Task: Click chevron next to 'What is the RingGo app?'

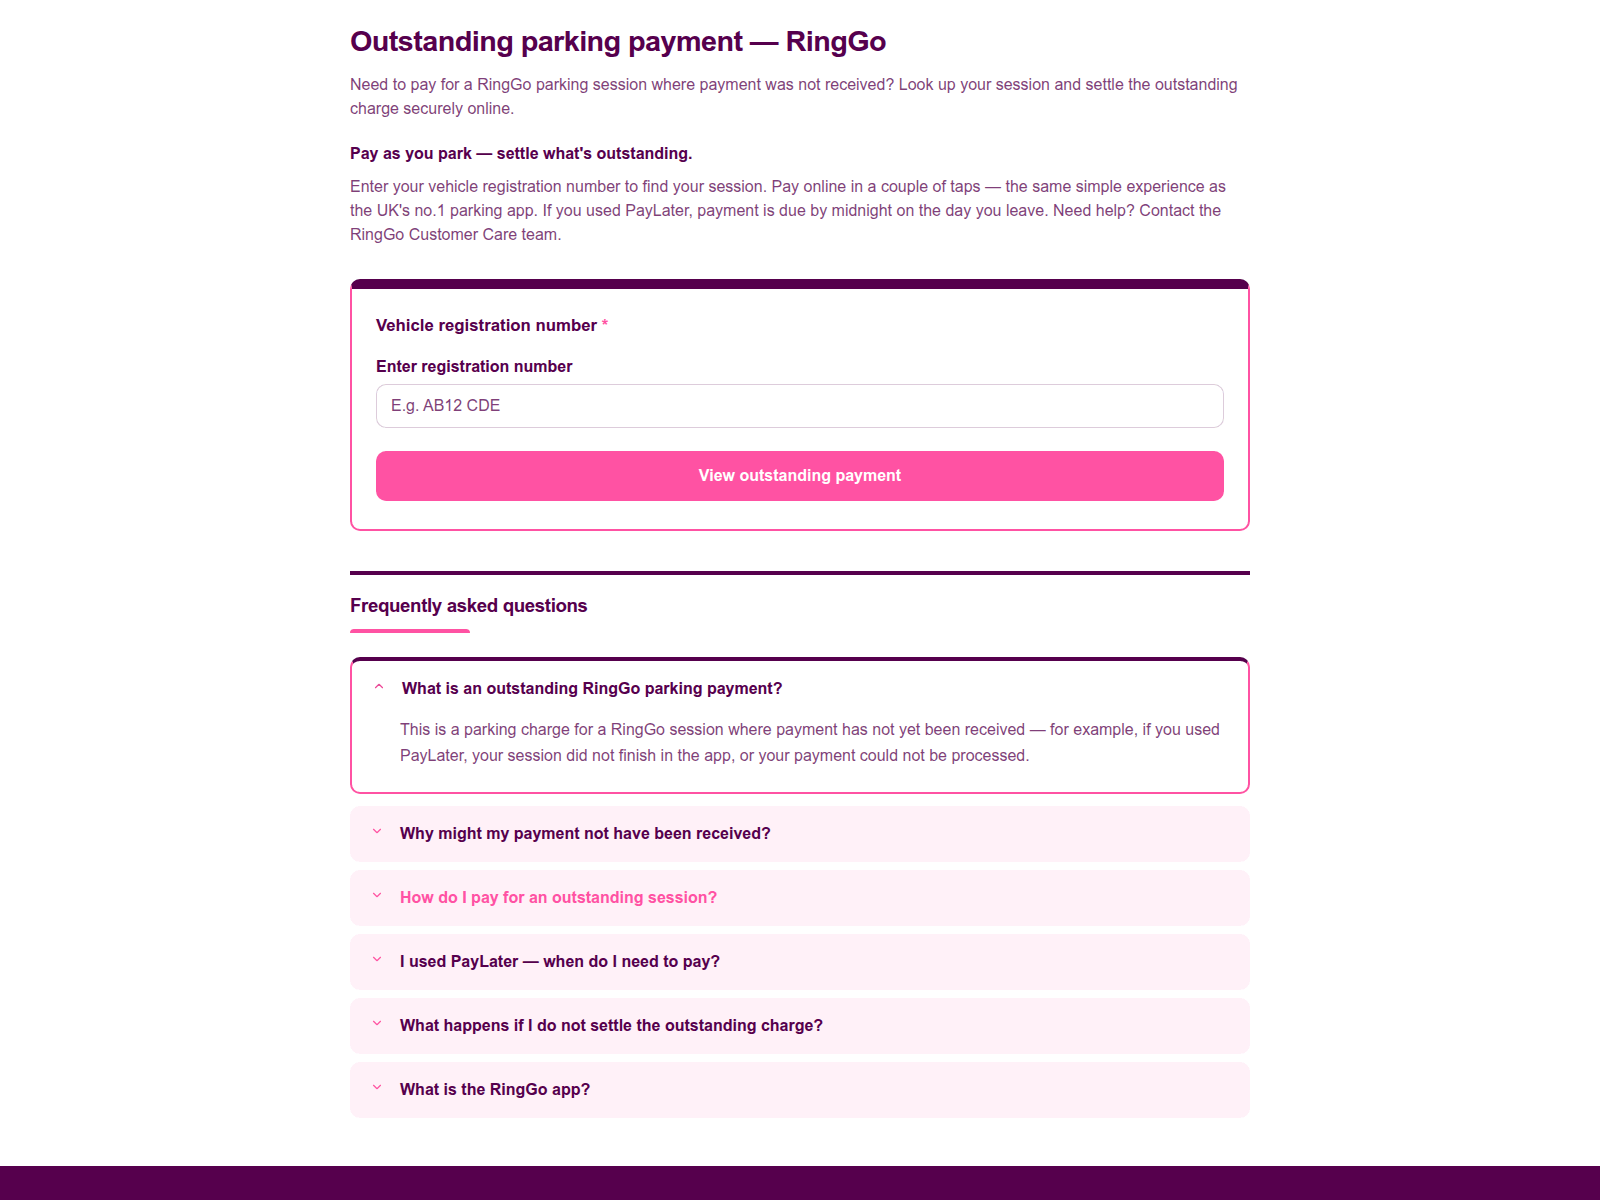Action: click(x=377, y=1088)
